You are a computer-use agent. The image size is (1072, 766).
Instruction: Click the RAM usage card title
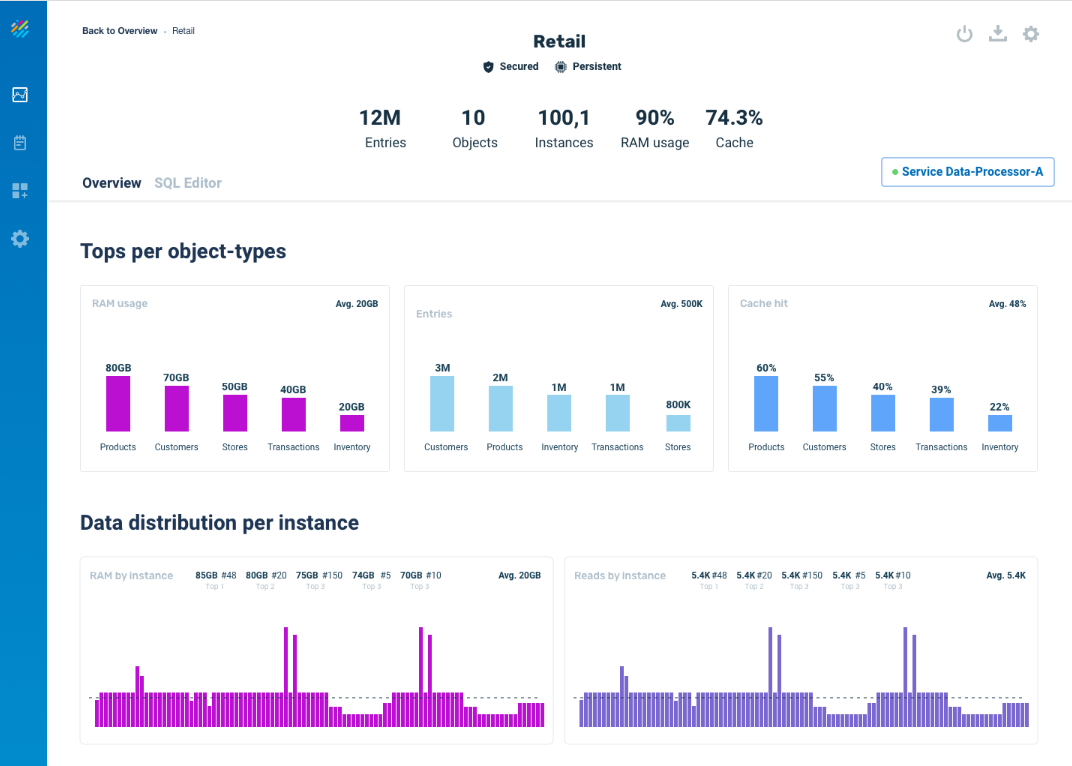pos(120,304)
